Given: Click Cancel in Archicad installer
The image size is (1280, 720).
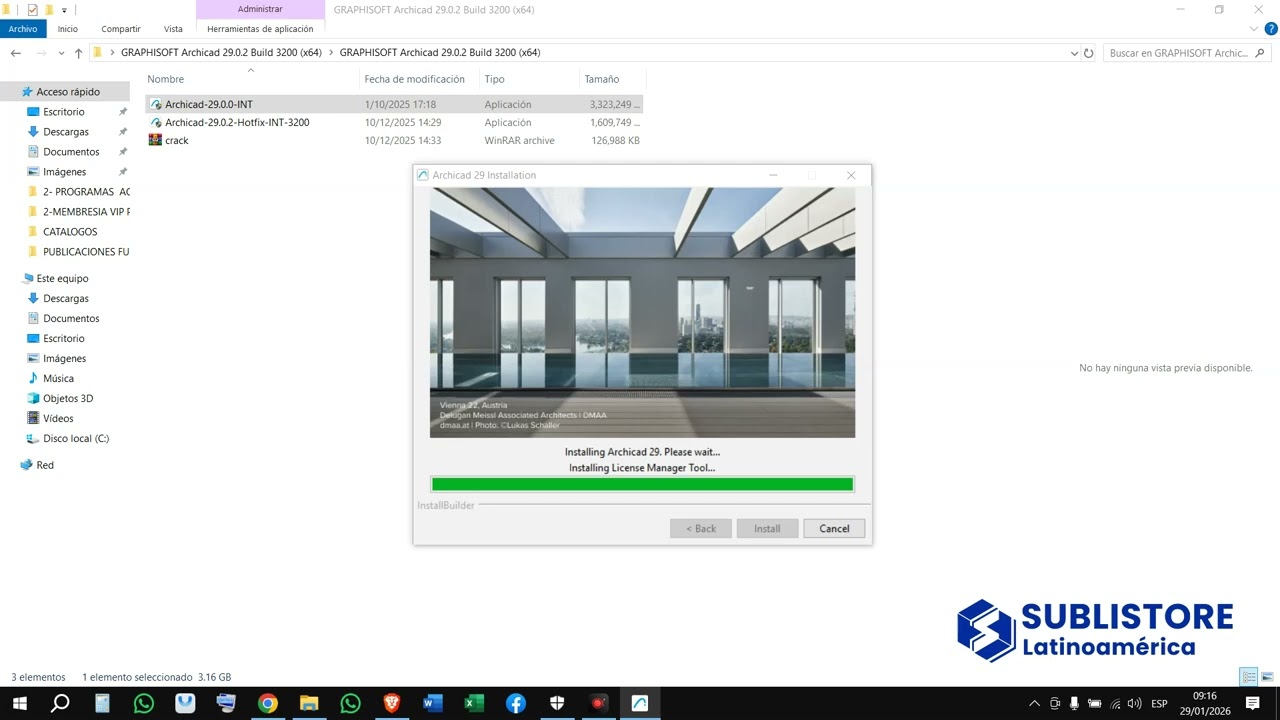Looking at the screenshot, I should pos(834,528).
